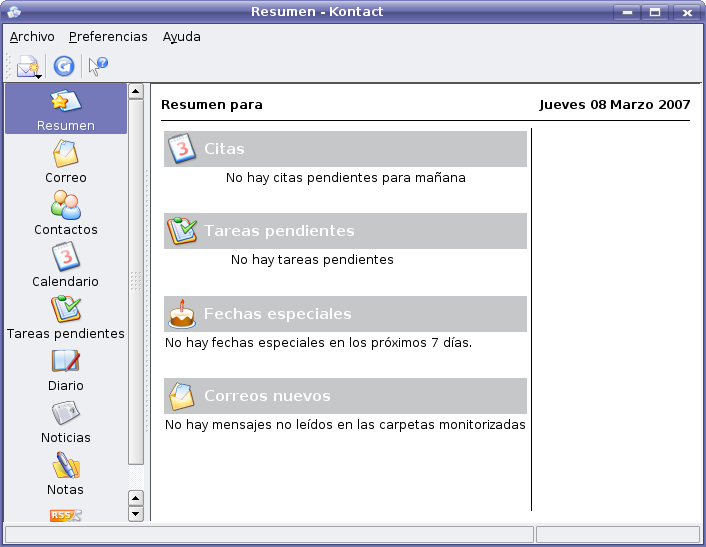Maximize the Kontact window
706x547 pixels.
pos(655,12)
